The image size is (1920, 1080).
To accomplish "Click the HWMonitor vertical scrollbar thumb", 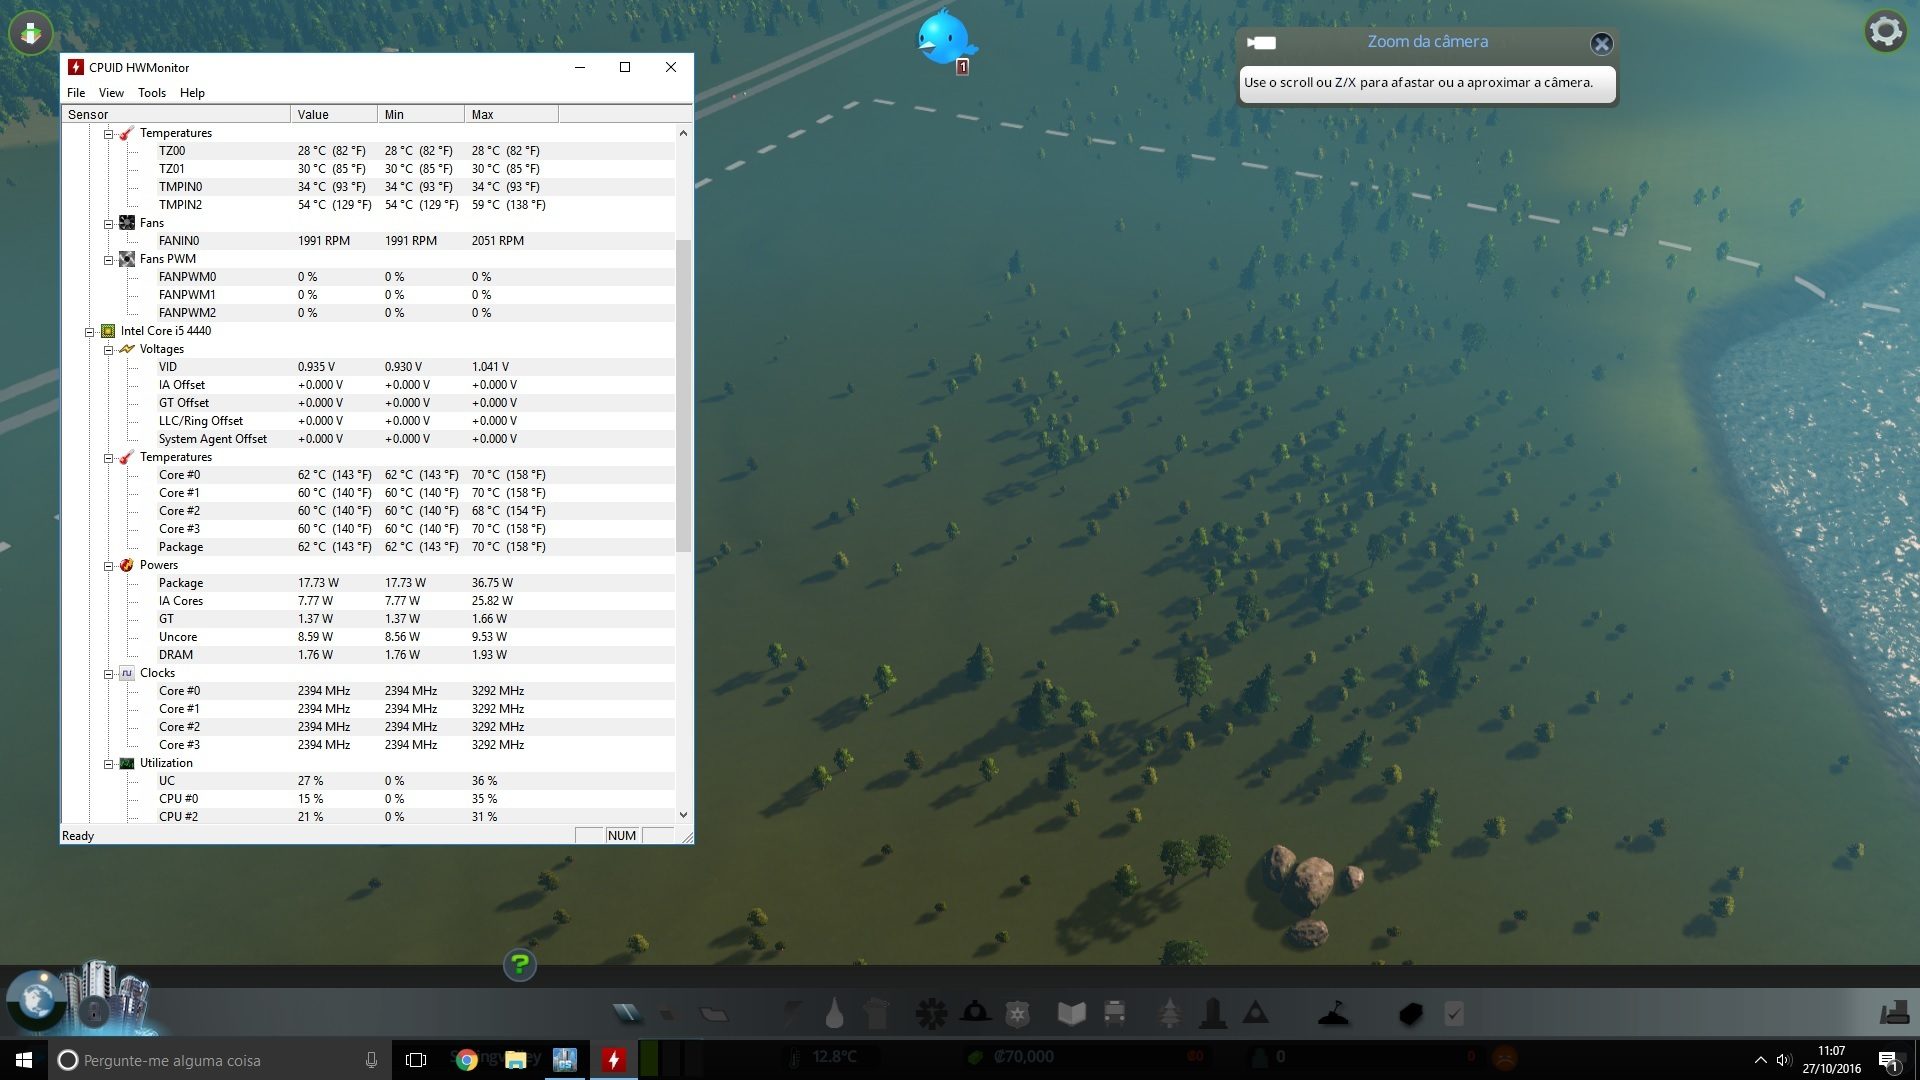I will pyautogui.click(x=683, y=395).
